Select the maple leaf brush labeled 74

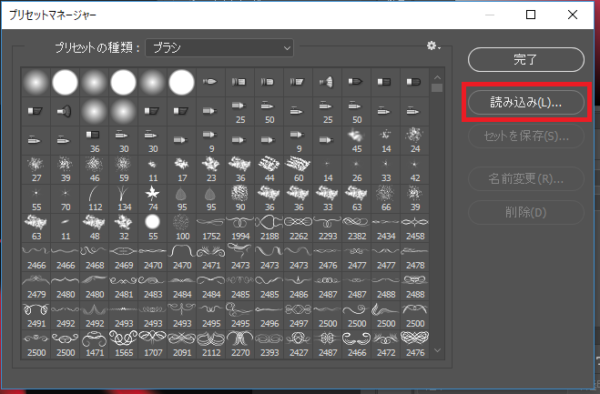(153, 199)
